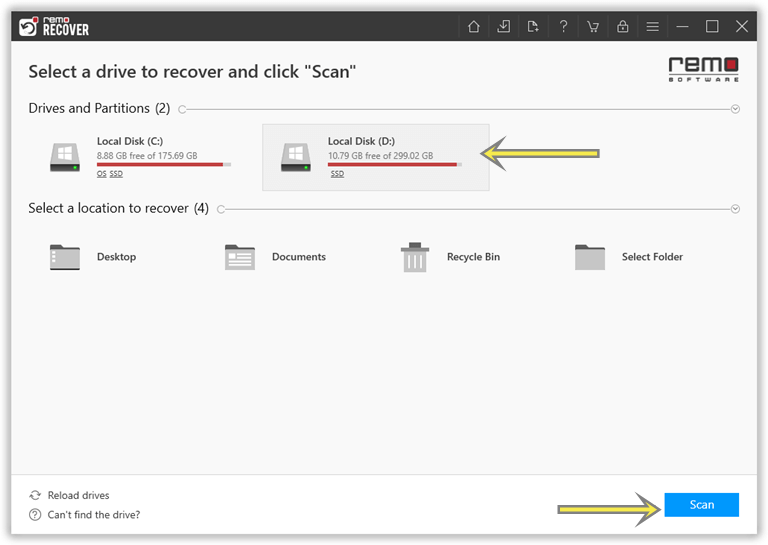Maximize the Remo Recover window
The height and width of the screenshot is (545, 768).
[x=712, y=26]
